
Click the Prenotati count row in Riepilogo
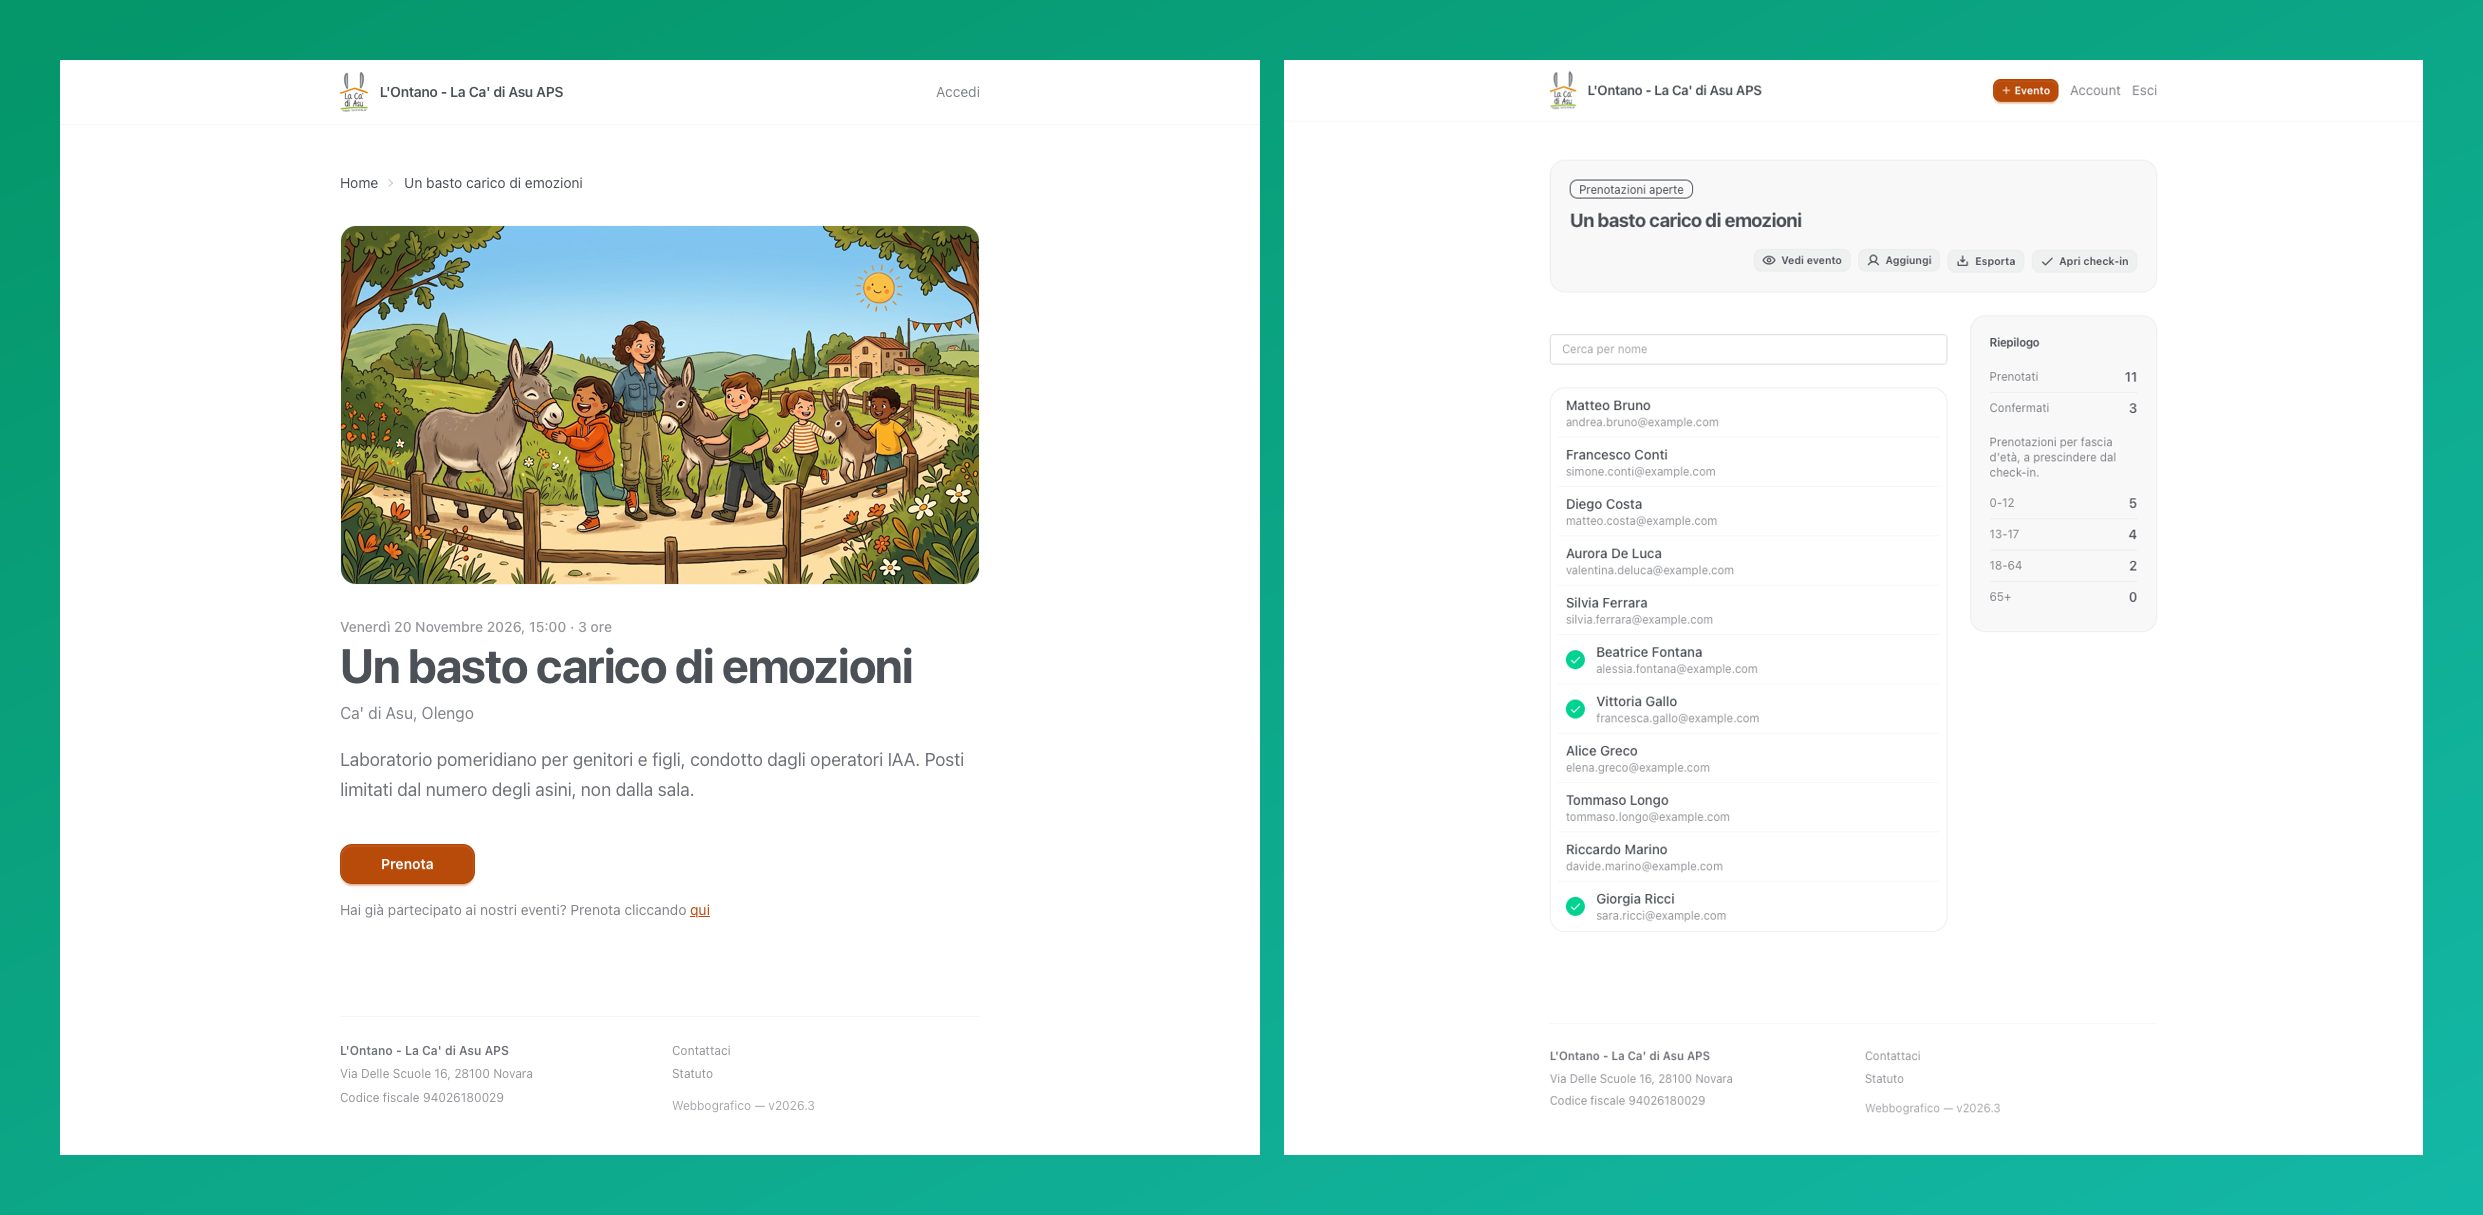pos(2063,377)
